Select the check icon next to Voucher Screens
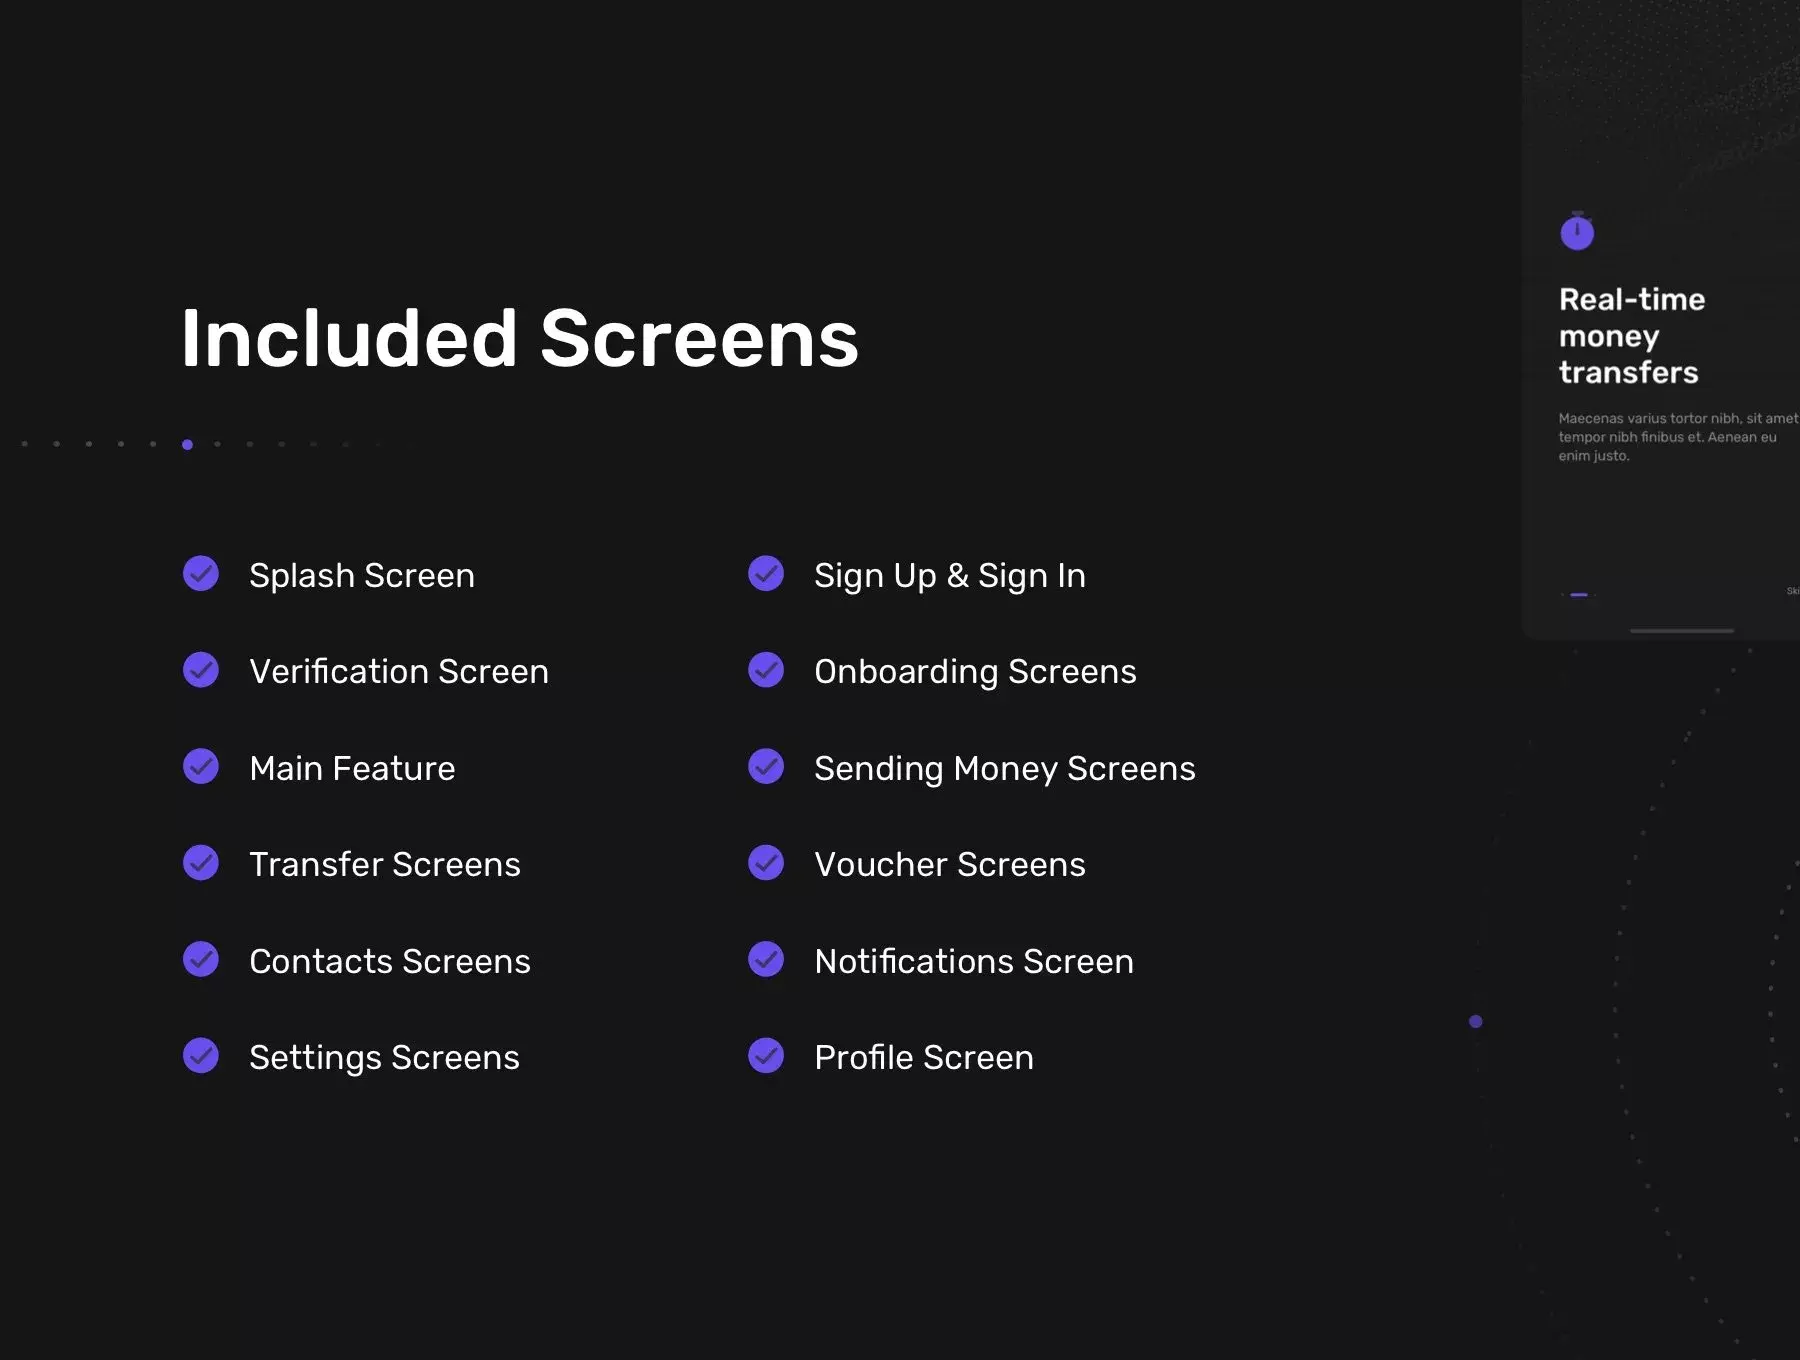 point(766,863)
